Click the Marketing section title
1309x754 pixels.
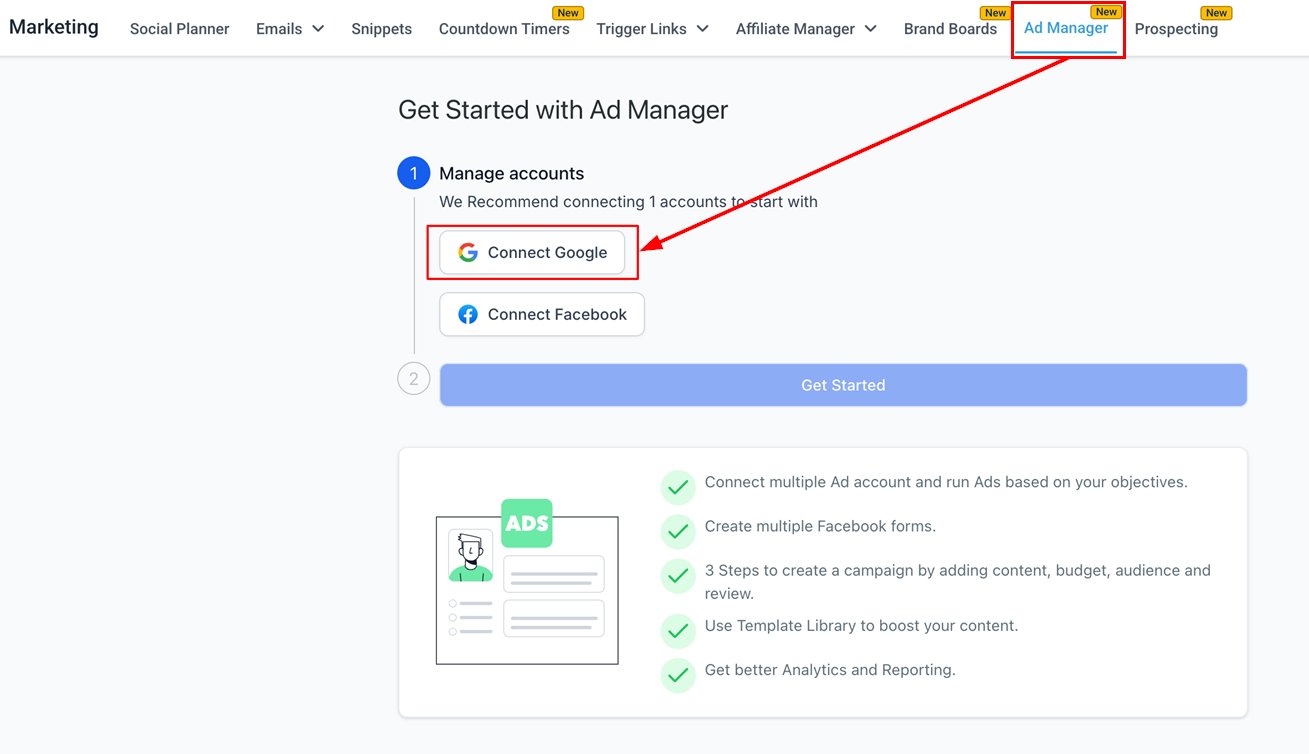(x=54, y=27)
